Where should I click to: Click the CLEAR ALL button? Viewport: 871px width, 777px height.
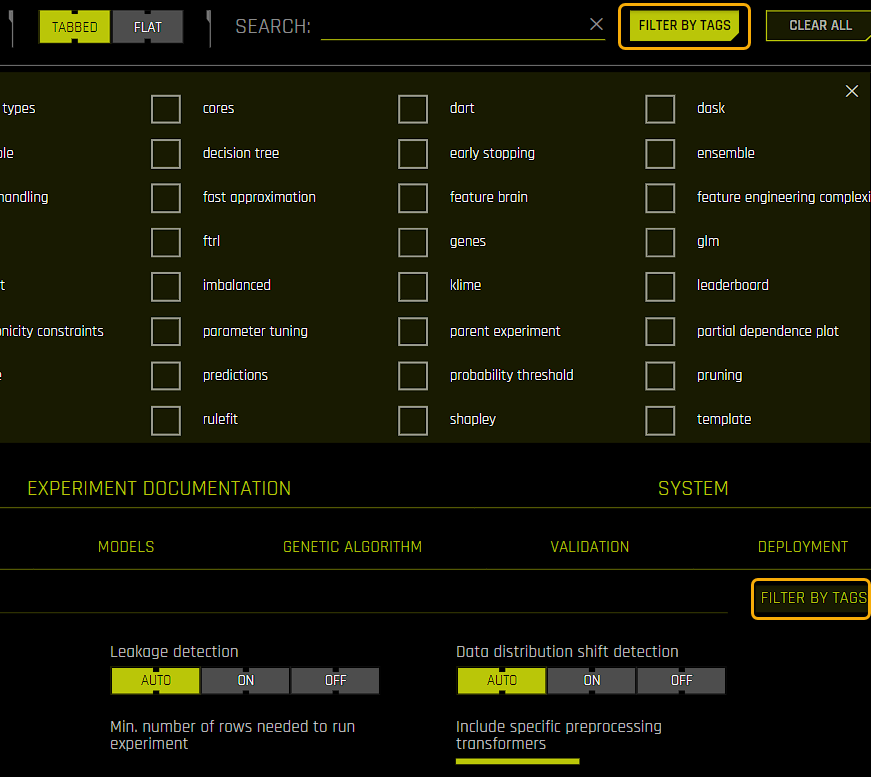coord(818,25)
